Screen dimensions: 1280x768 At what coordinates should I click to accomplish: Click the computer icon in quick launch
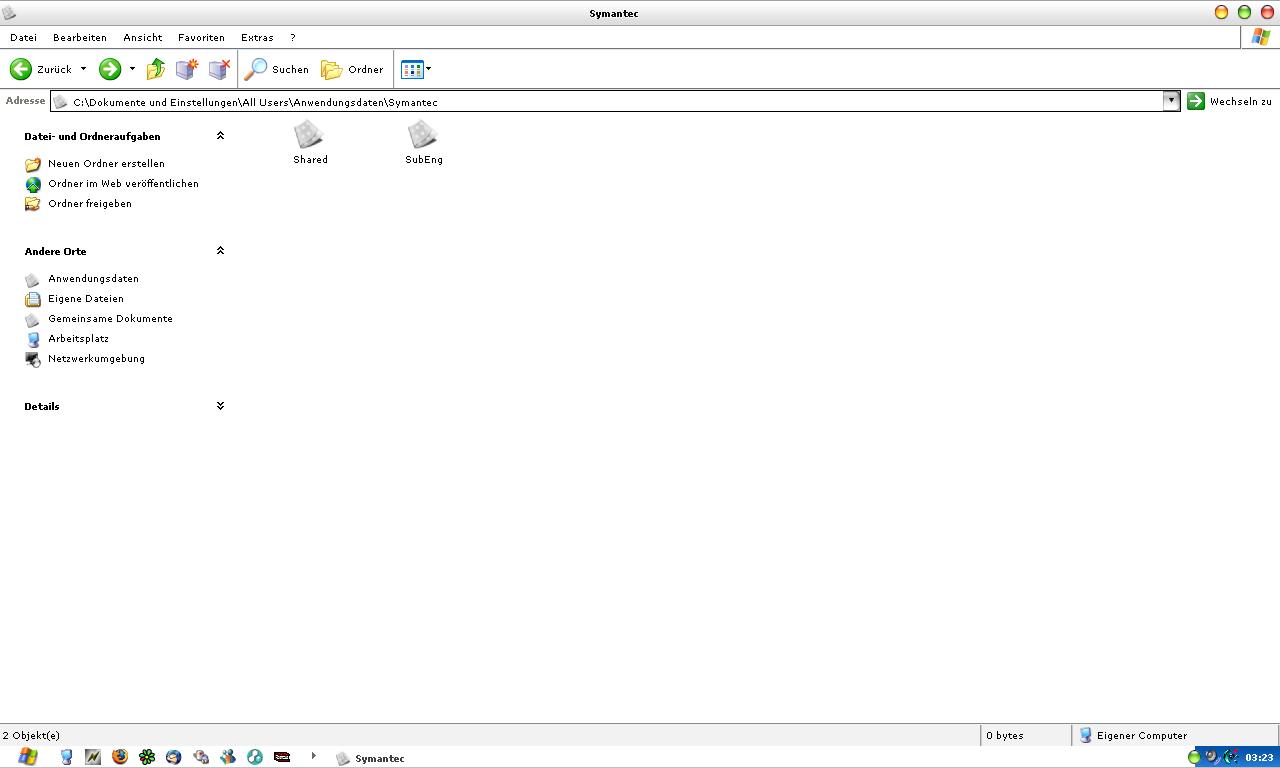[x=66, y=757]
